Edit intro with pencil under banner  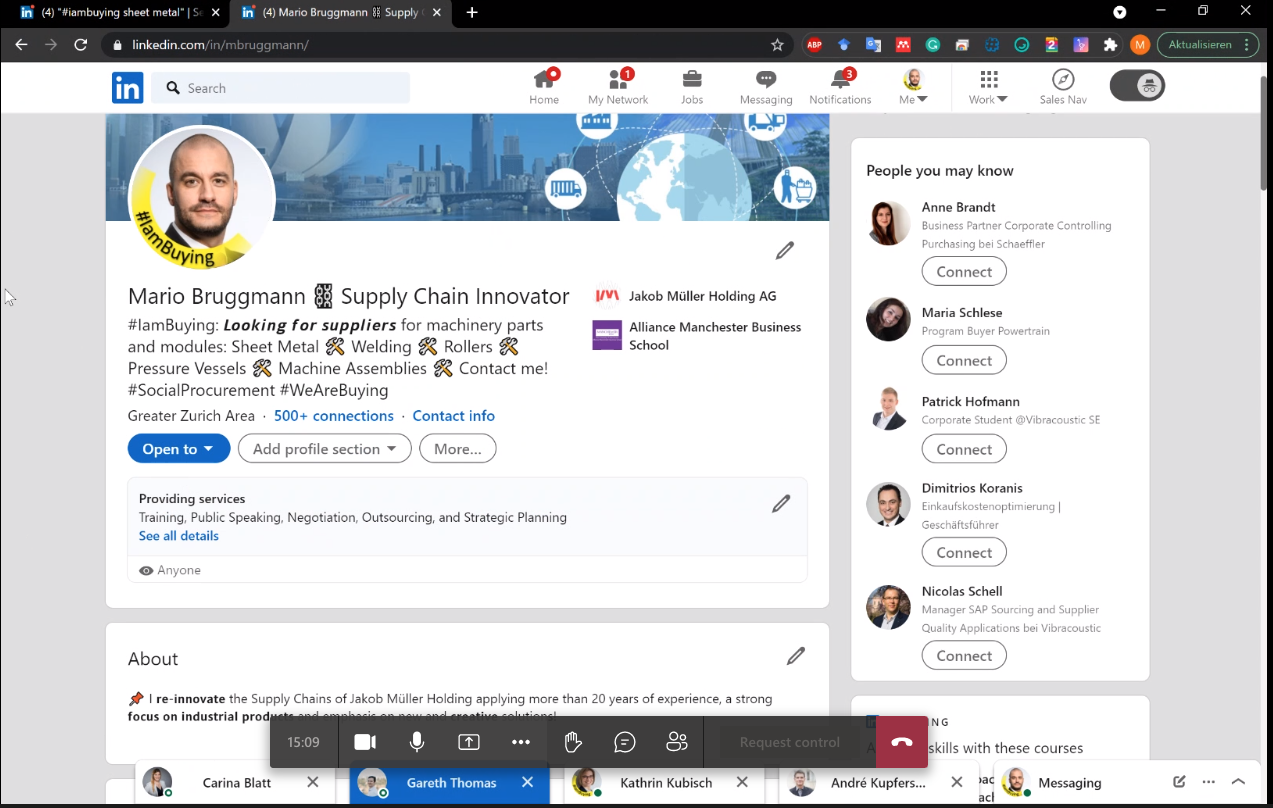click(785, 251)
